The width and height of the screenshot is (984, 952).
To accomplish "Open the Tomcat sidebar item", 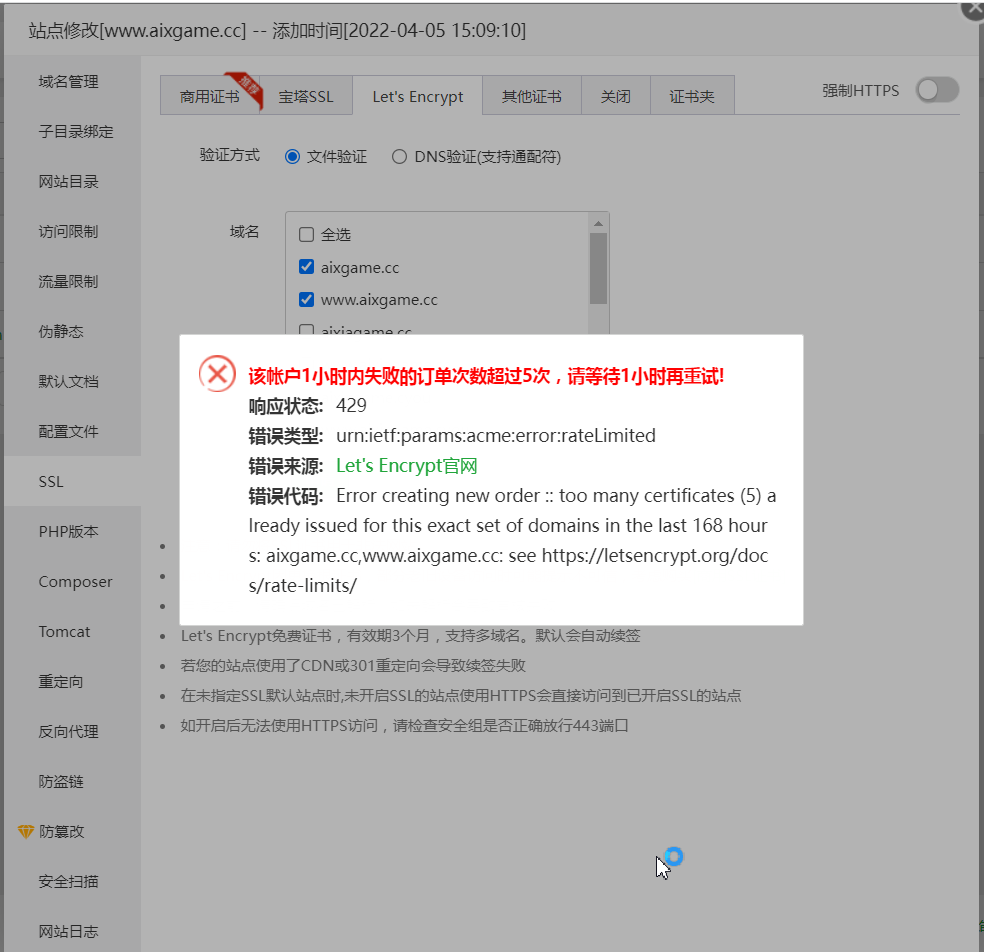I will tap(64, 631).
